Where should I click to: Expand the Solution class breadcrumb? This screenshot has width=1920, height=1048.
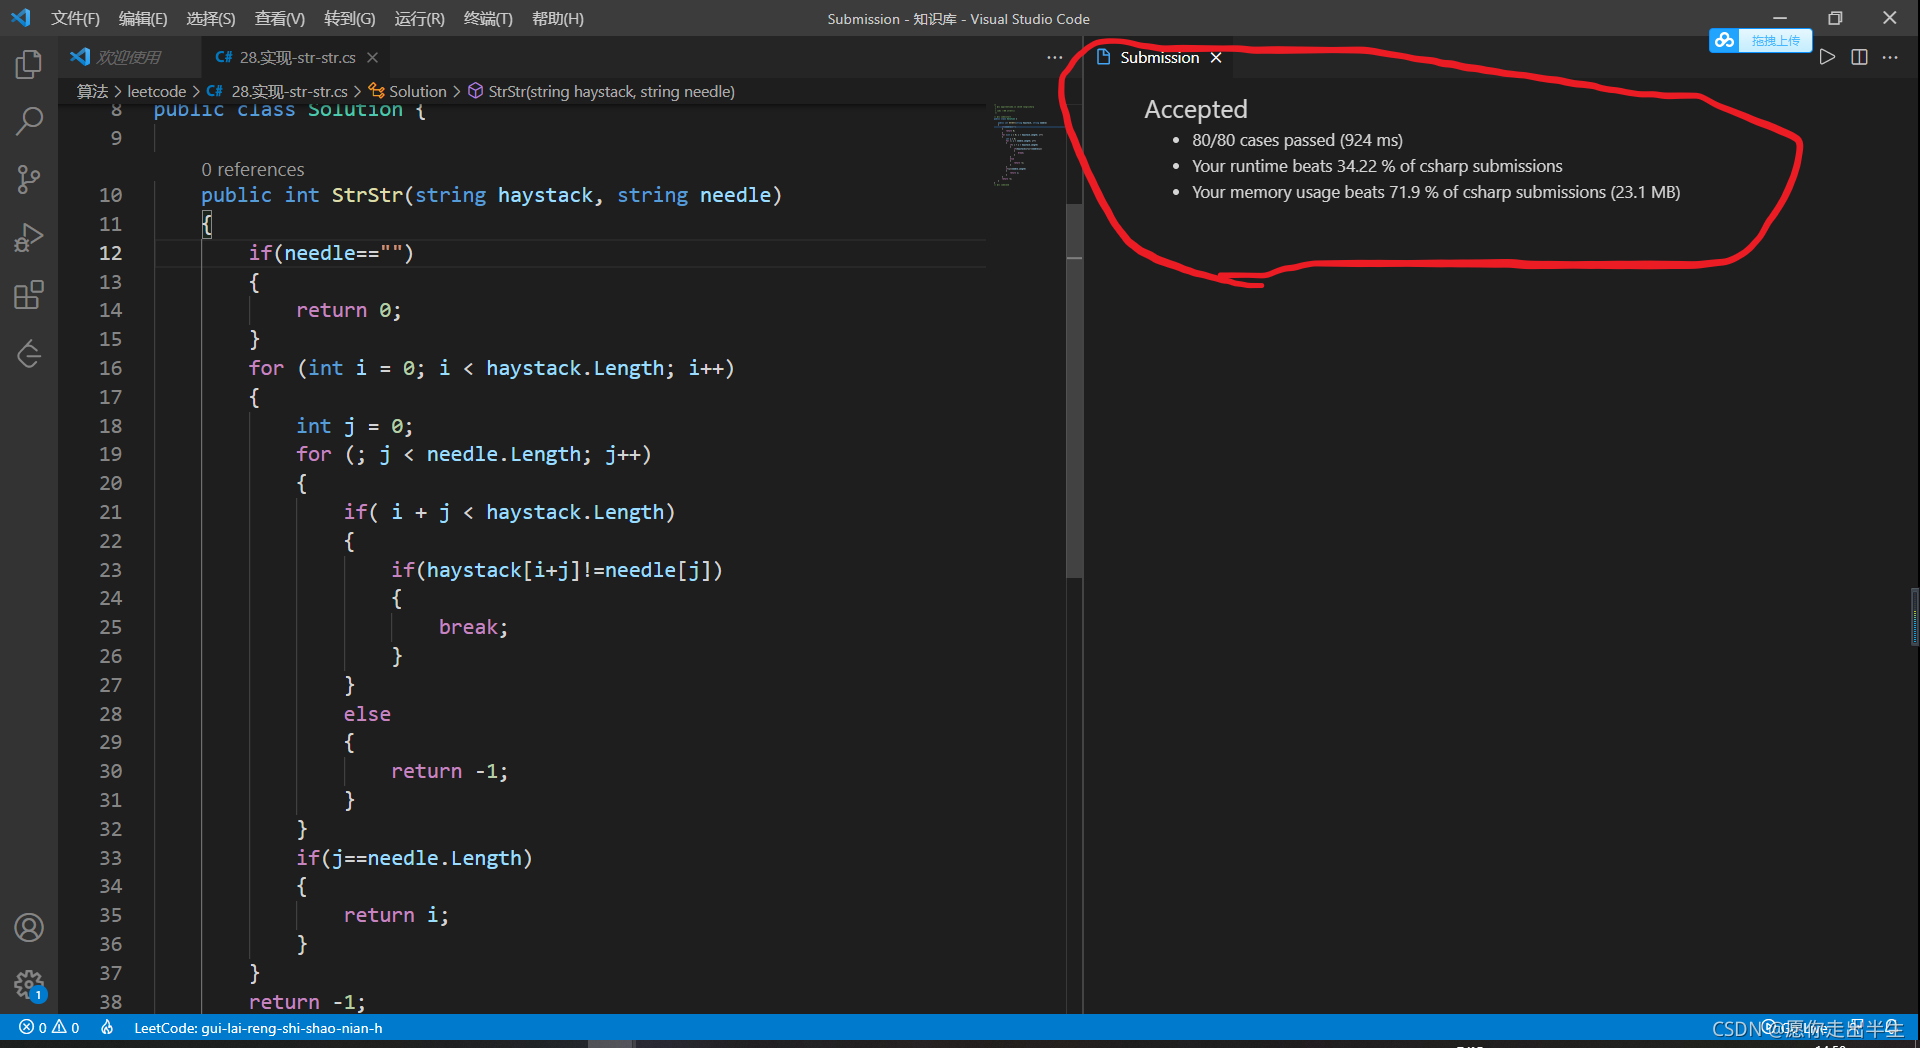pos(408,91)
